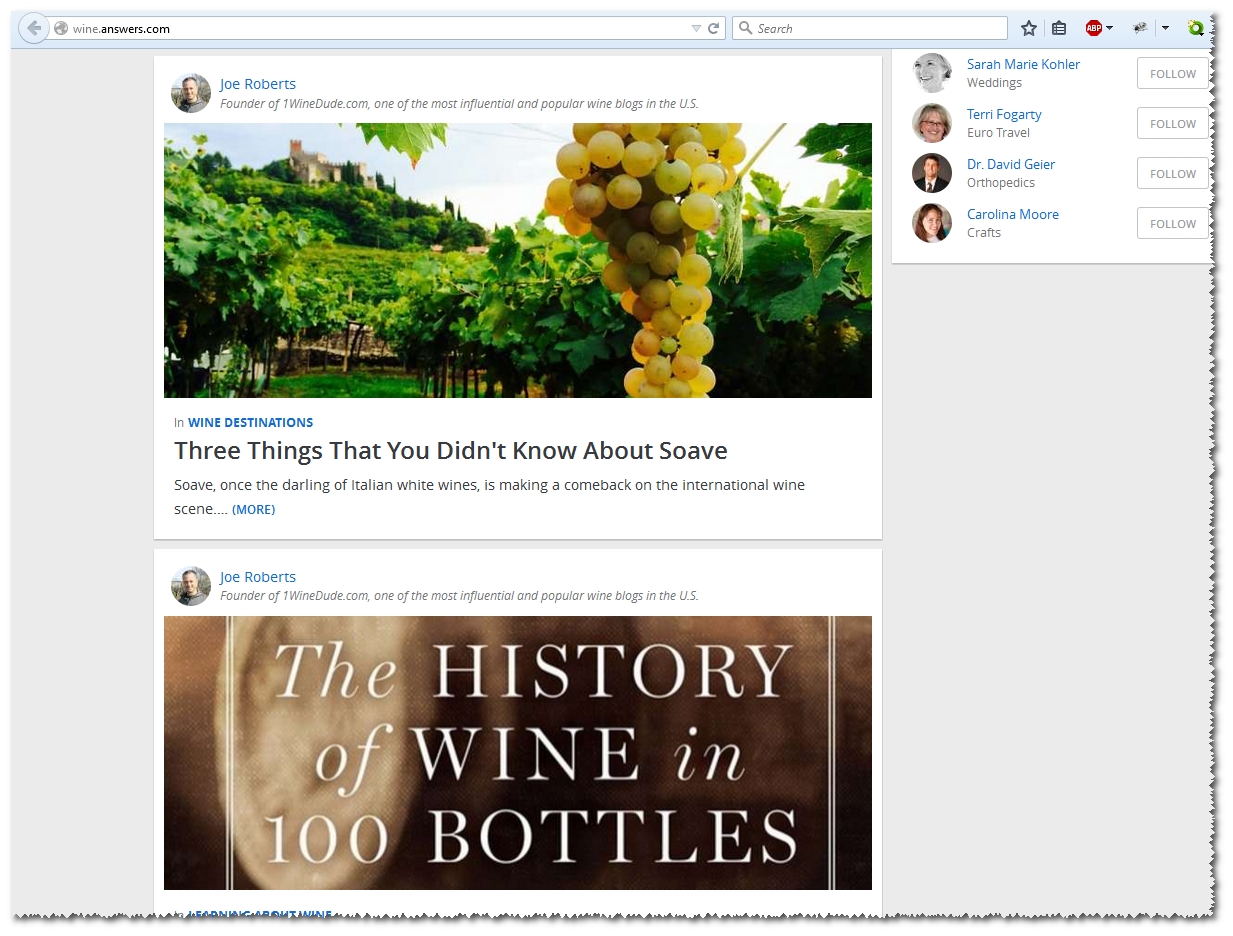The width and height of the screenshot is (1233, 936).
Task: Go back with the browser back arrow
Action: [x=33, y=28]
